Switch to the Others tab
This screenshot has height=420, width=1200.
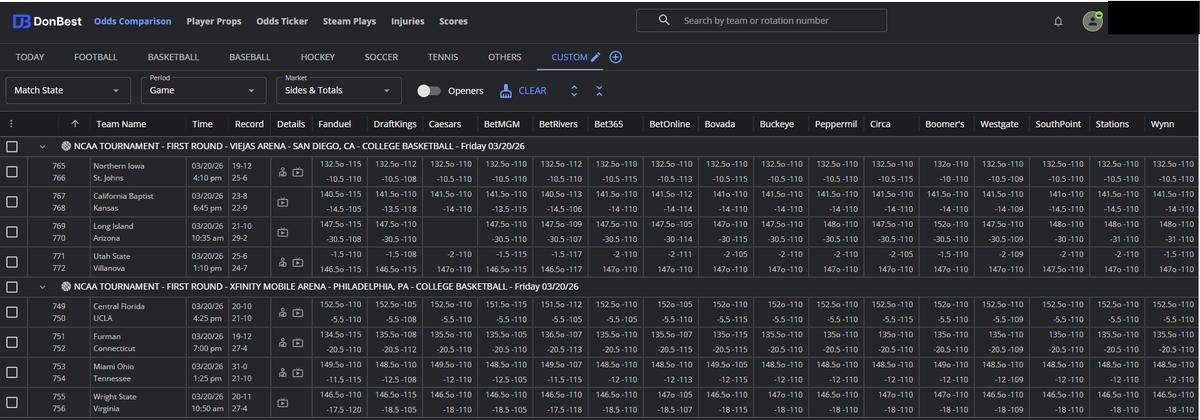pyautogui.click(x=505, y=57)
